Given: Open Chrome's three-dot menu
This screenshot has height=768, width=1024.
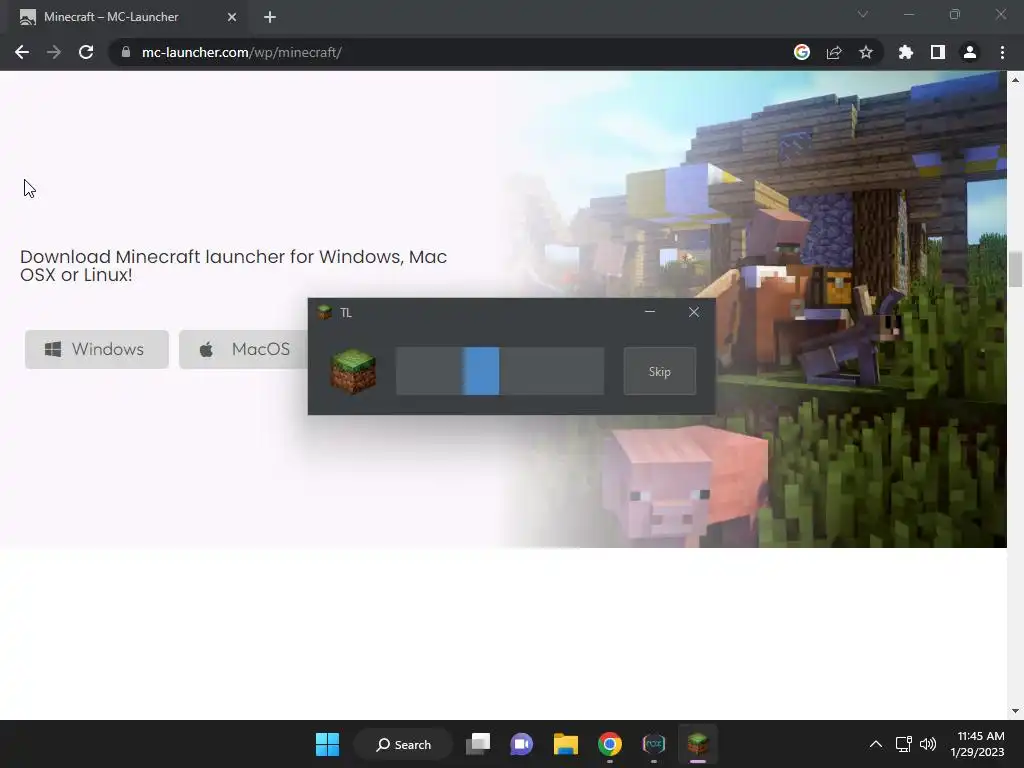Looking at the screenshot, I should (x=1002, y=52).
